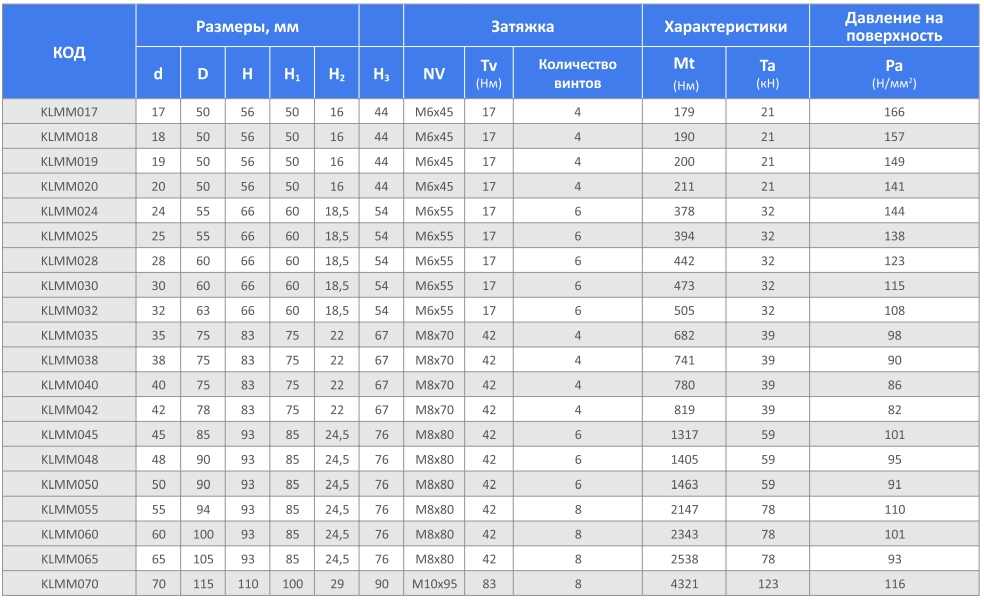Select the Mt value 1317 cell
984x601 pixels.
click(x=684, y=434)
